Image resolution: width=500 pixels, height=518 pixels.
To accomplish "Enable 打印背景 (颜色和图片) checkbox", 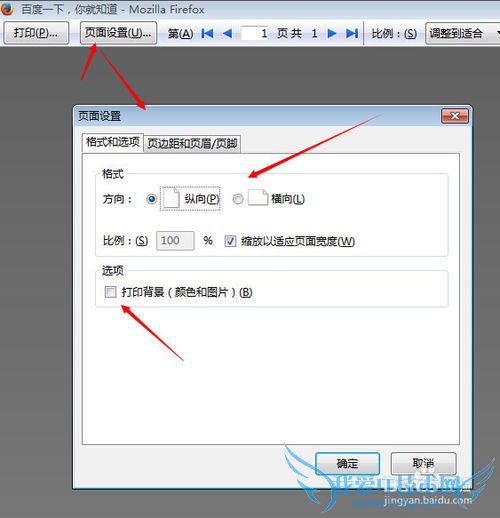I will tap(110, 292).
